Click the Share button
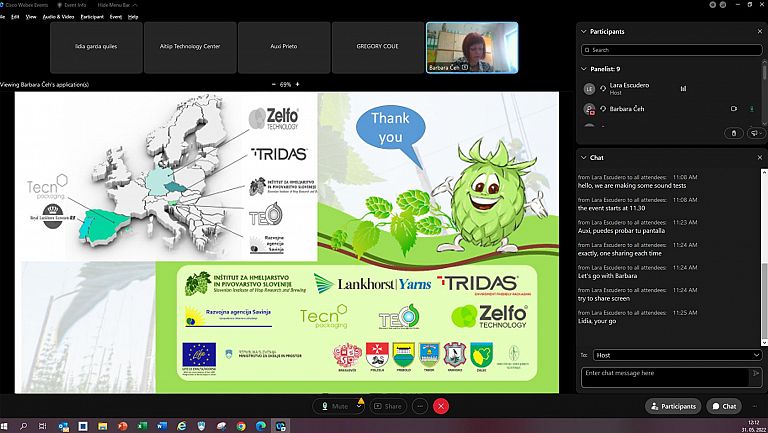Image resolution: width=768 pixels, height=433 pixels. (x=388, y=406)
